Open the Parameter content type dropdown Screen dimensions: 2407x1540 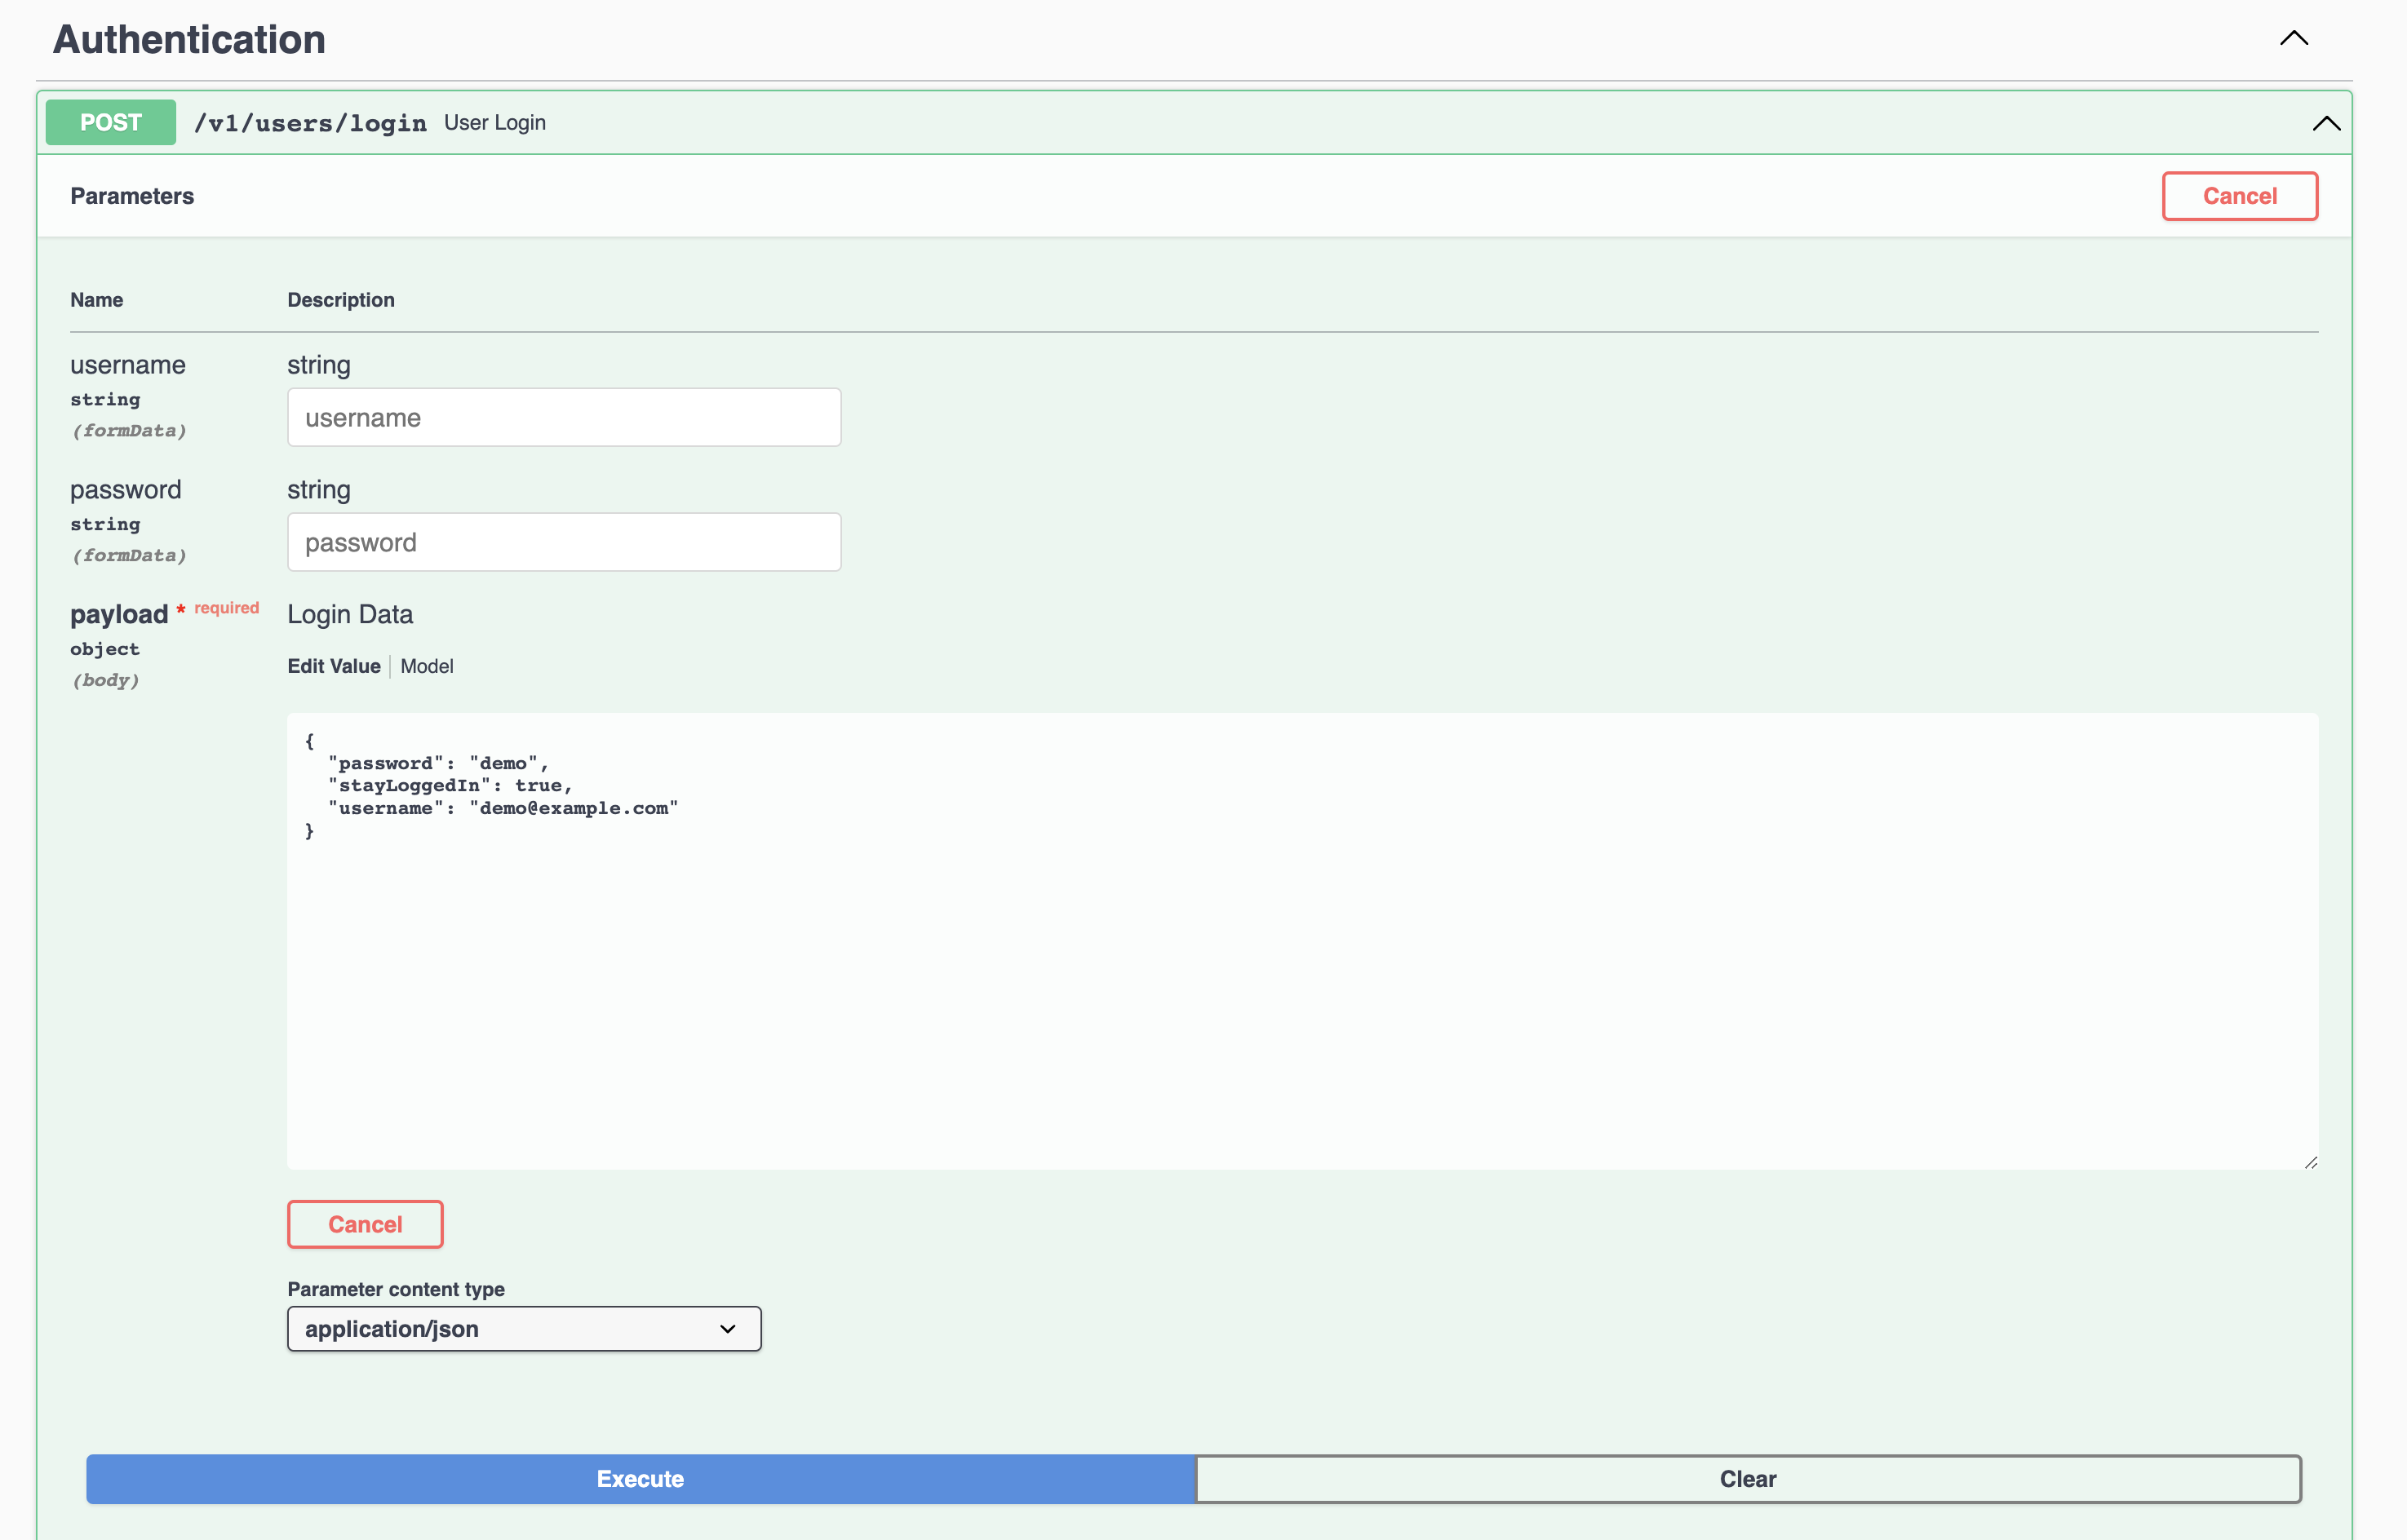point(524,1328)
